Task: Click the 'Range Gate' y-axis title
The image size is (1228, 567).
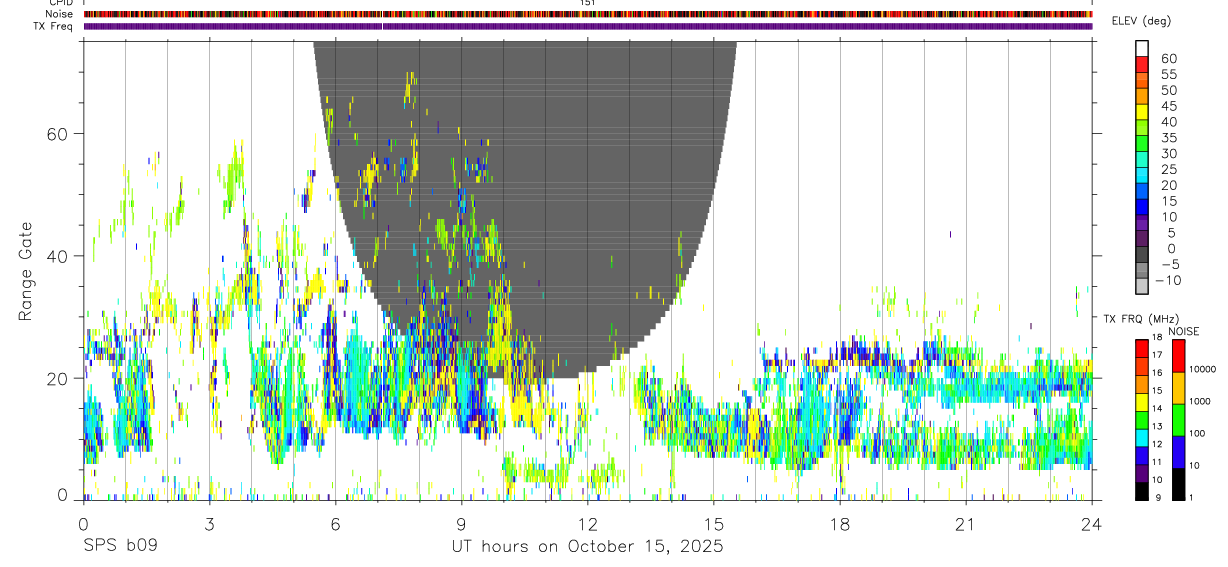Action: (26, 271)
